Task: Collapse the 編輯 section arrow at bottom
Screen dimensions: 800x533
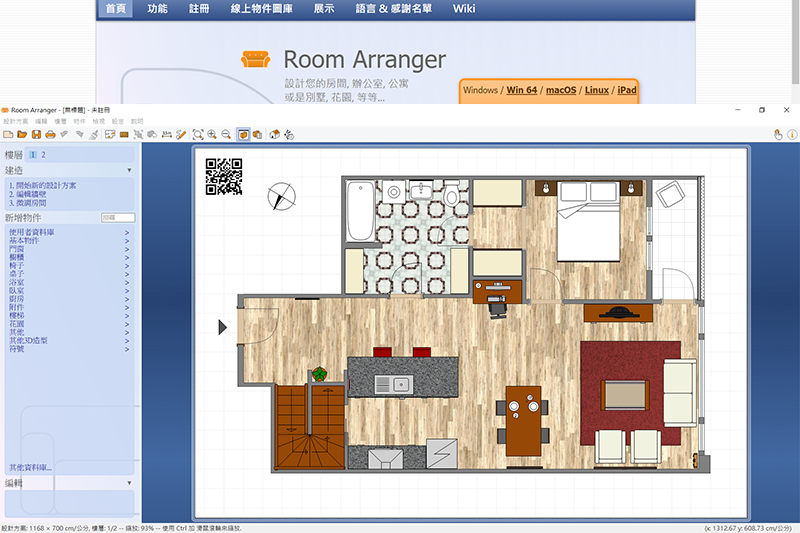Action: [x=129, y=483]
